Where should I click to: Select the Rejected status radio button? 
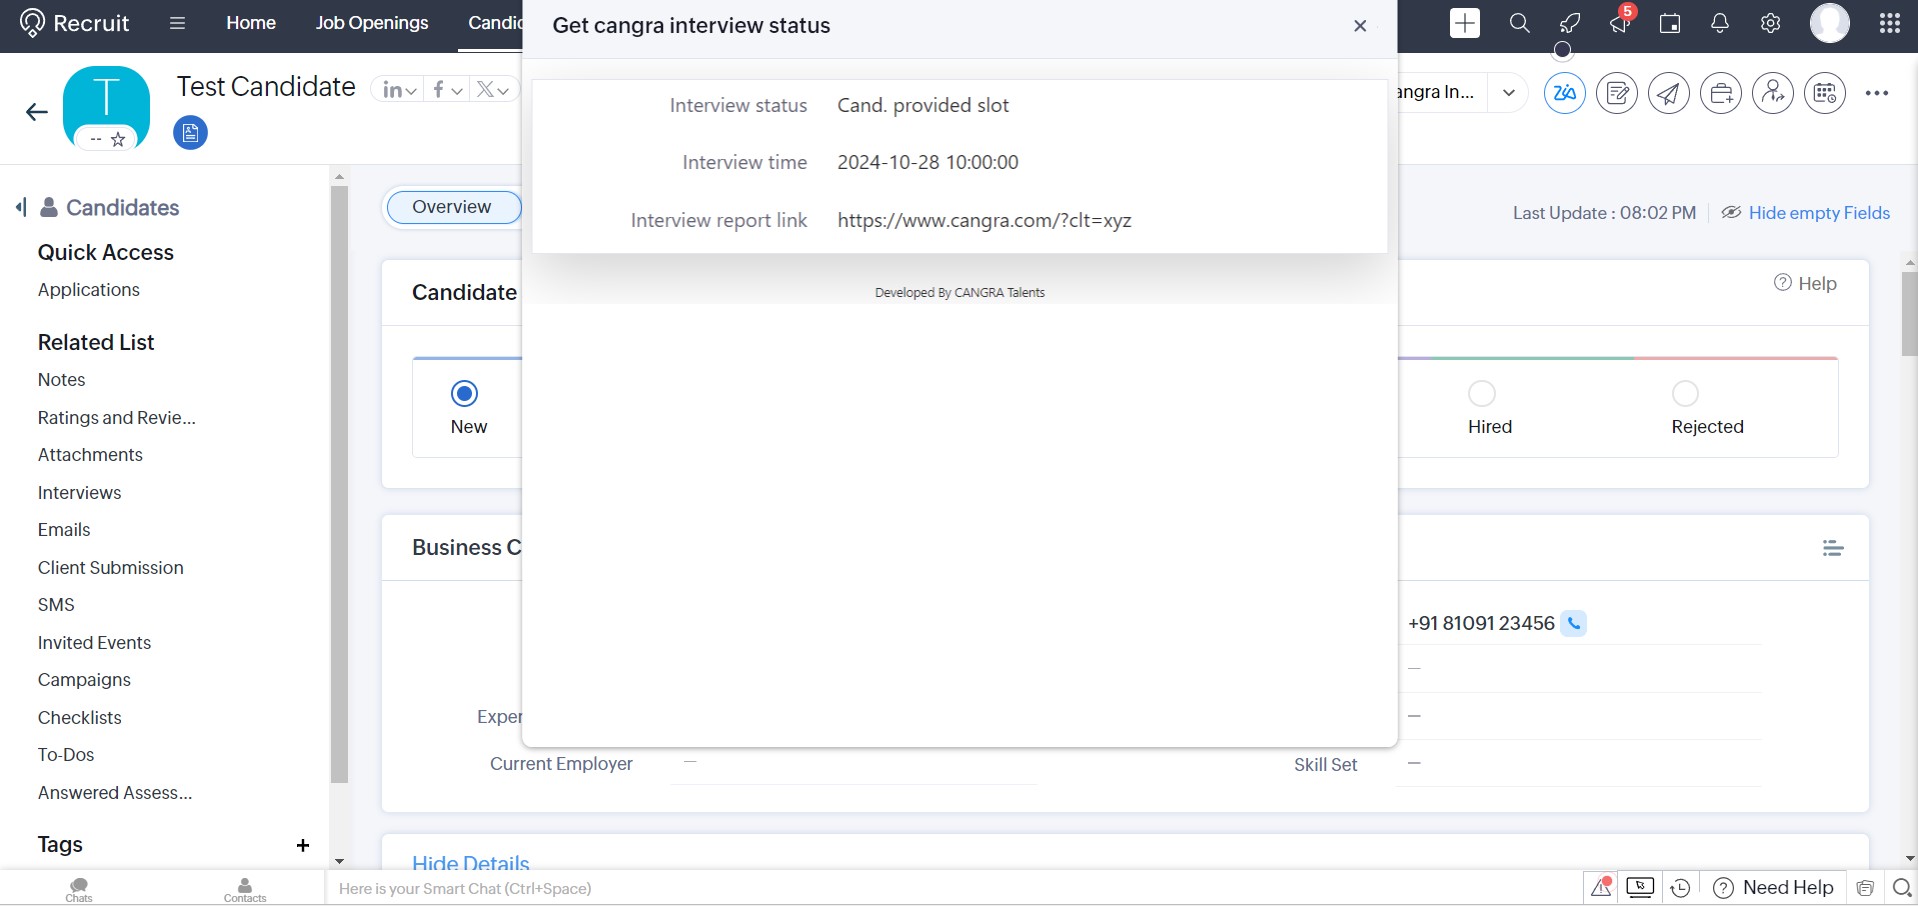(1686, 394)
